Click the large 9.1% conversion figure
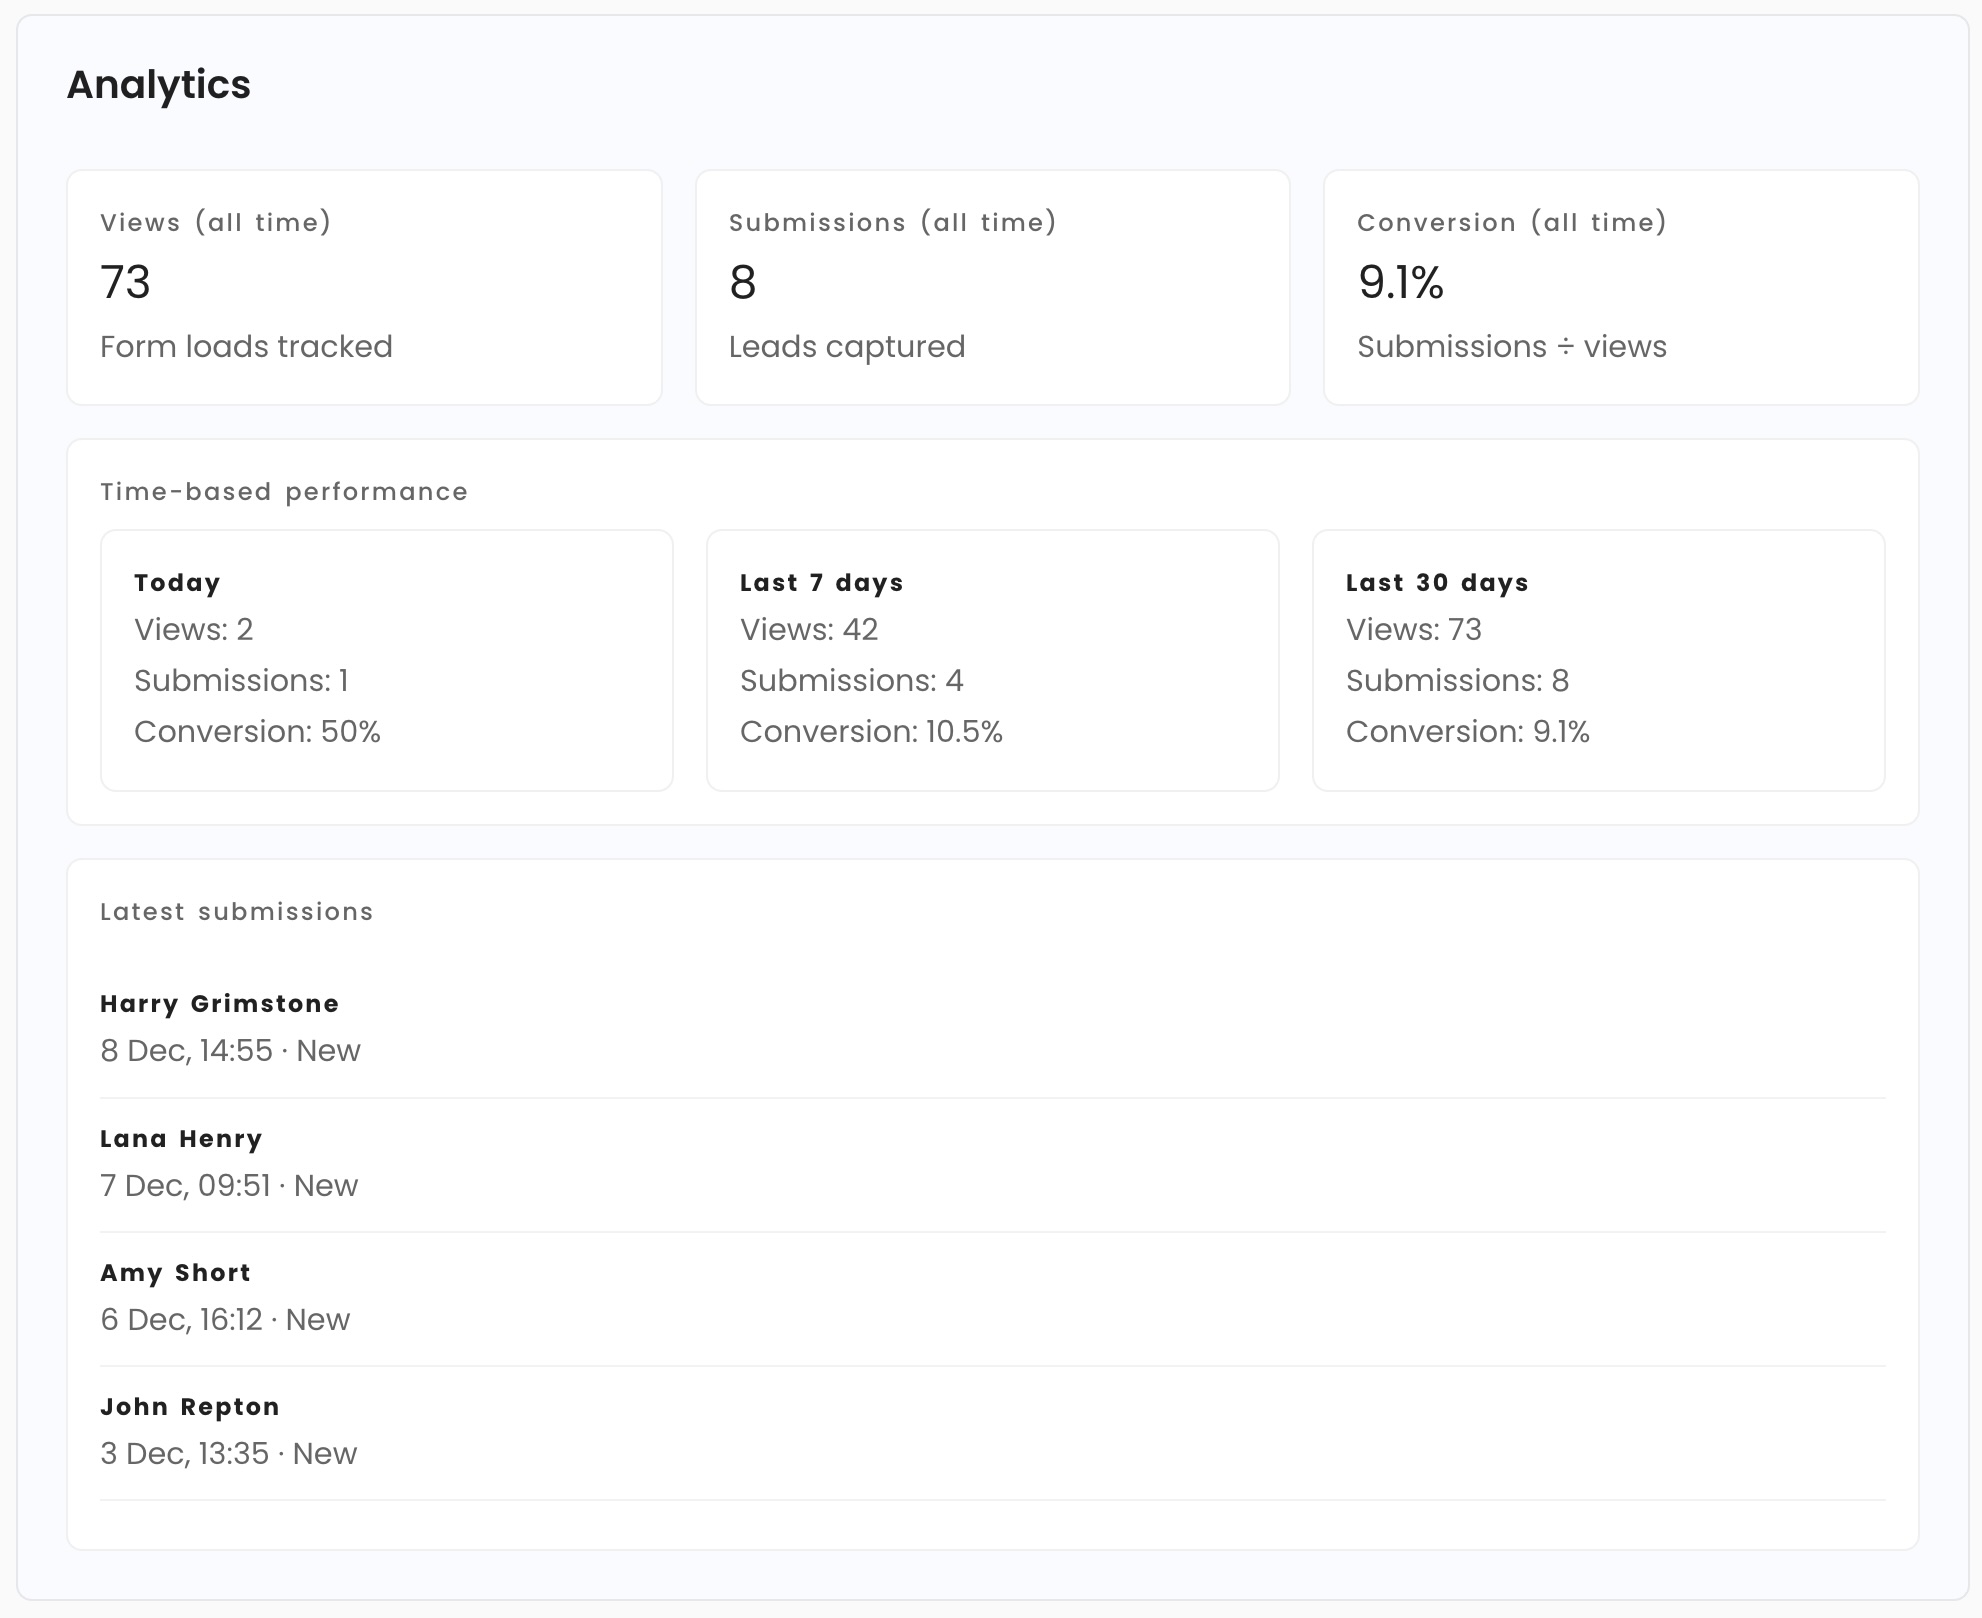 1401,282
